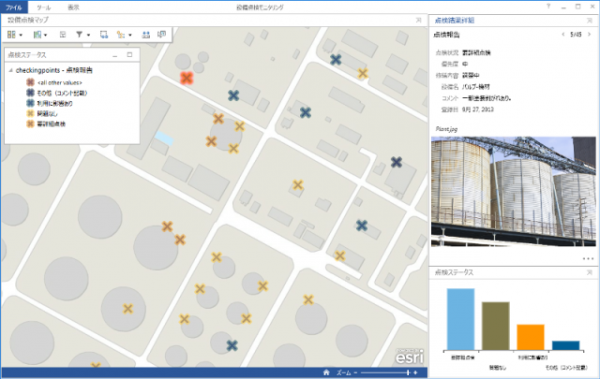Click the Plant.jpg silo photo thumbnail

coord(514,191)
